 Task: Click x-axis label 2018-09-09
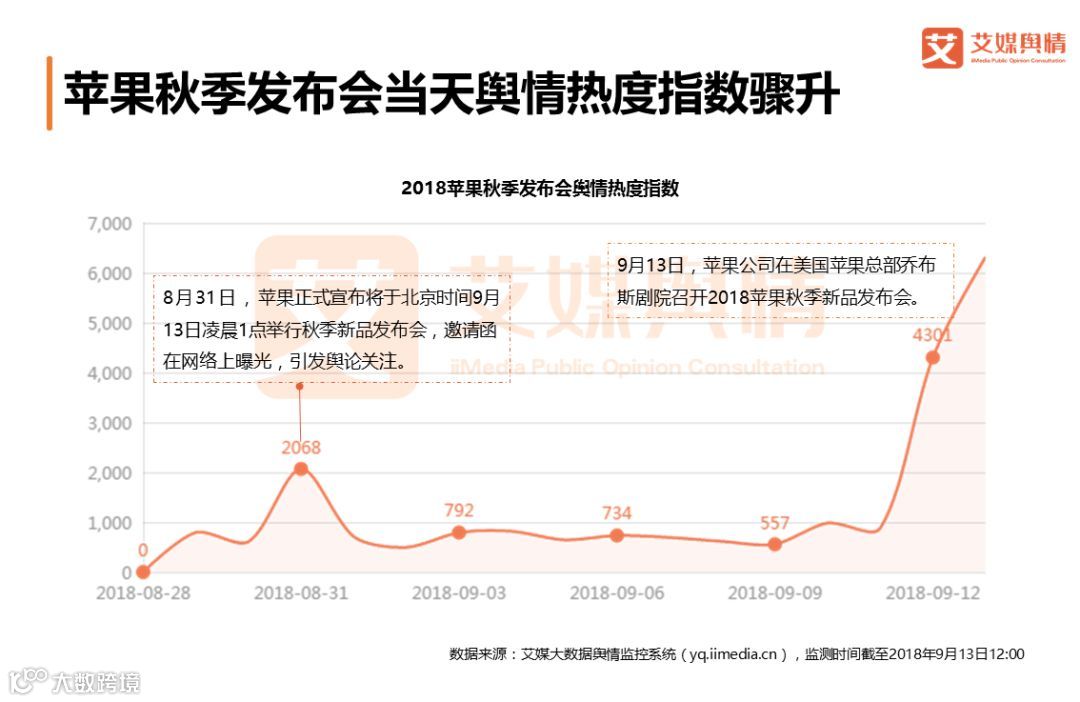[x=775, y=593]
